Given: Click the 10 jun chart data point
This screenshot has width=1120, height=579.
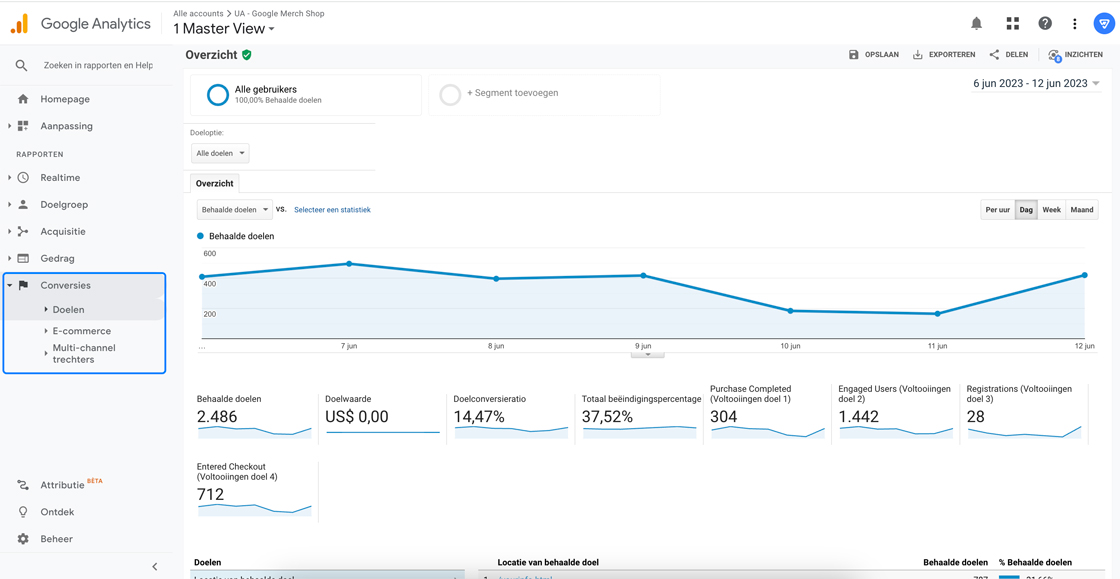Looking at the screenshot, I should 790,311.
